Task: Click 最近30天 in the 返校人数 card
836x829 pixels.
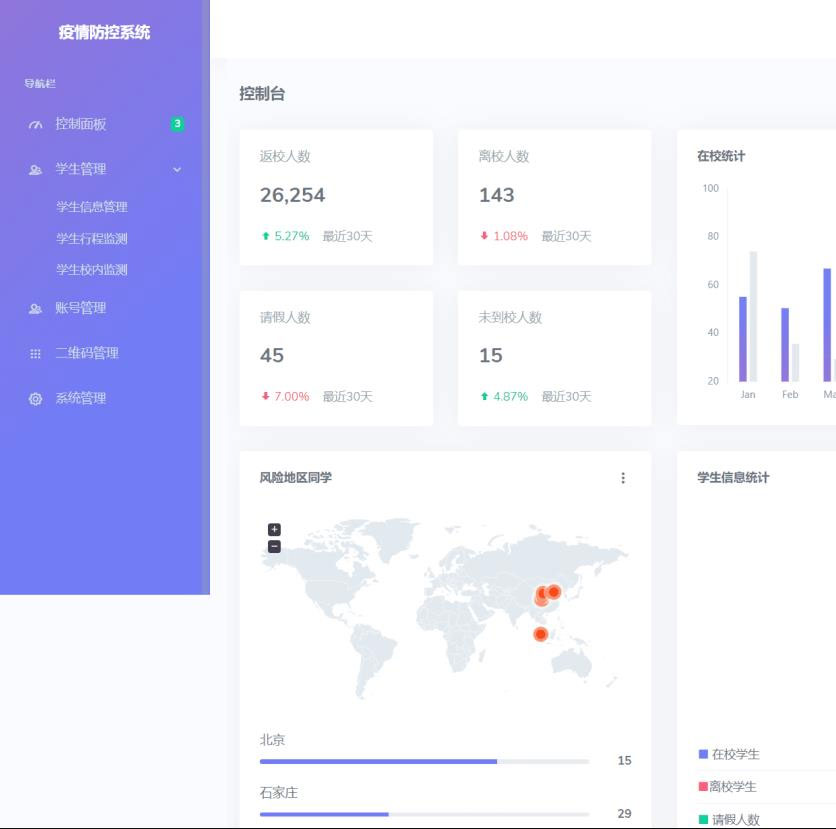Action: coord(348,236)
